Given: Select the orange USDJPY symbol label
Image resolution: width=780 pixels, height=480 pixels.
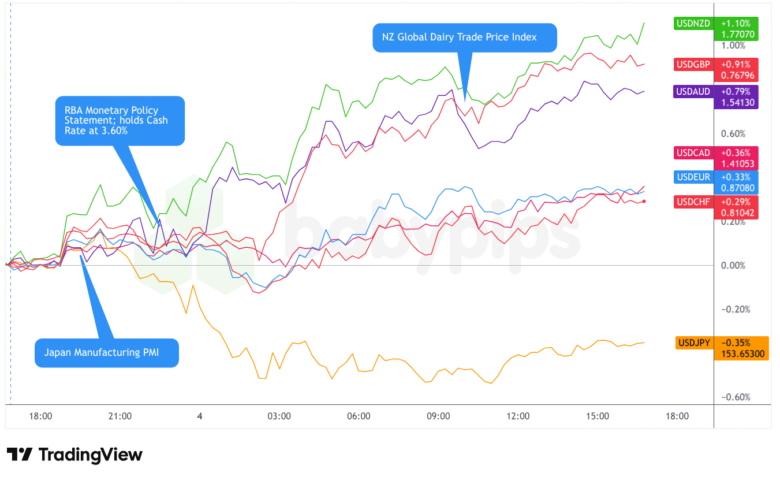Looking at the screenshot, I should point(694,342).
